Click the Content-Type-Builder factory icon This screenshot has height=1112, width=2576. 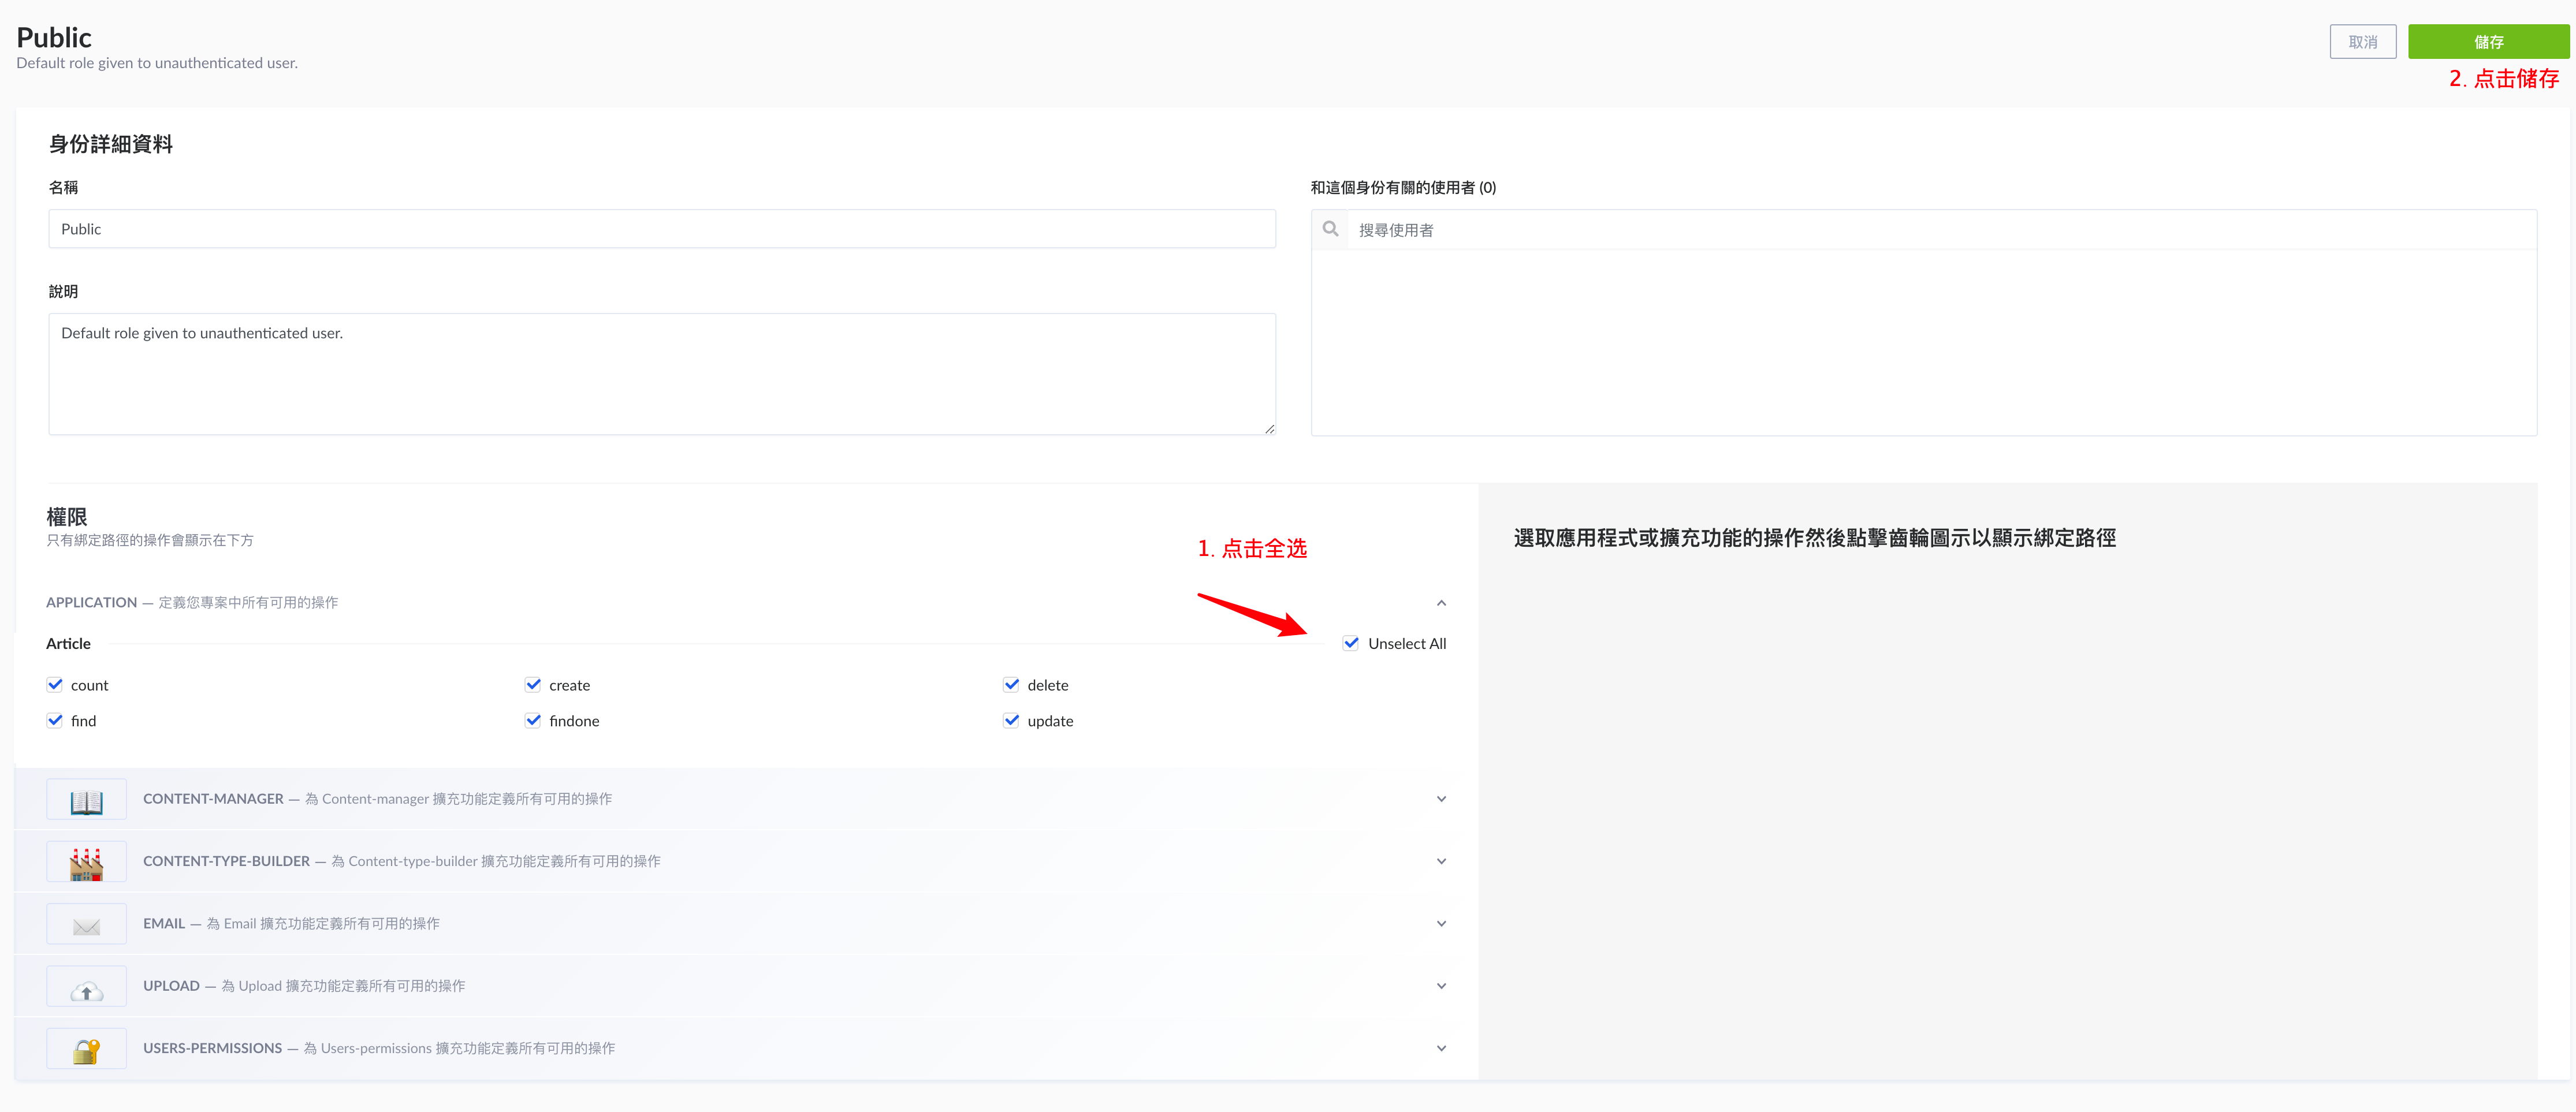[x=86, y=862]
